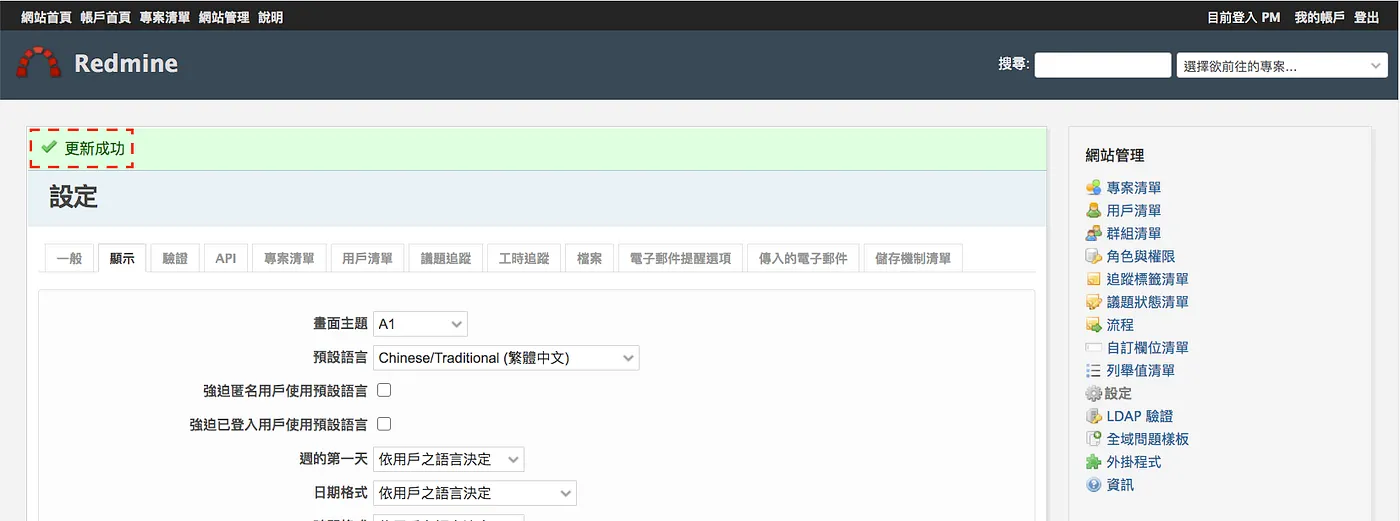Enable 強迫已登入用戶使用預設語言 checkbox

[384, 424]
